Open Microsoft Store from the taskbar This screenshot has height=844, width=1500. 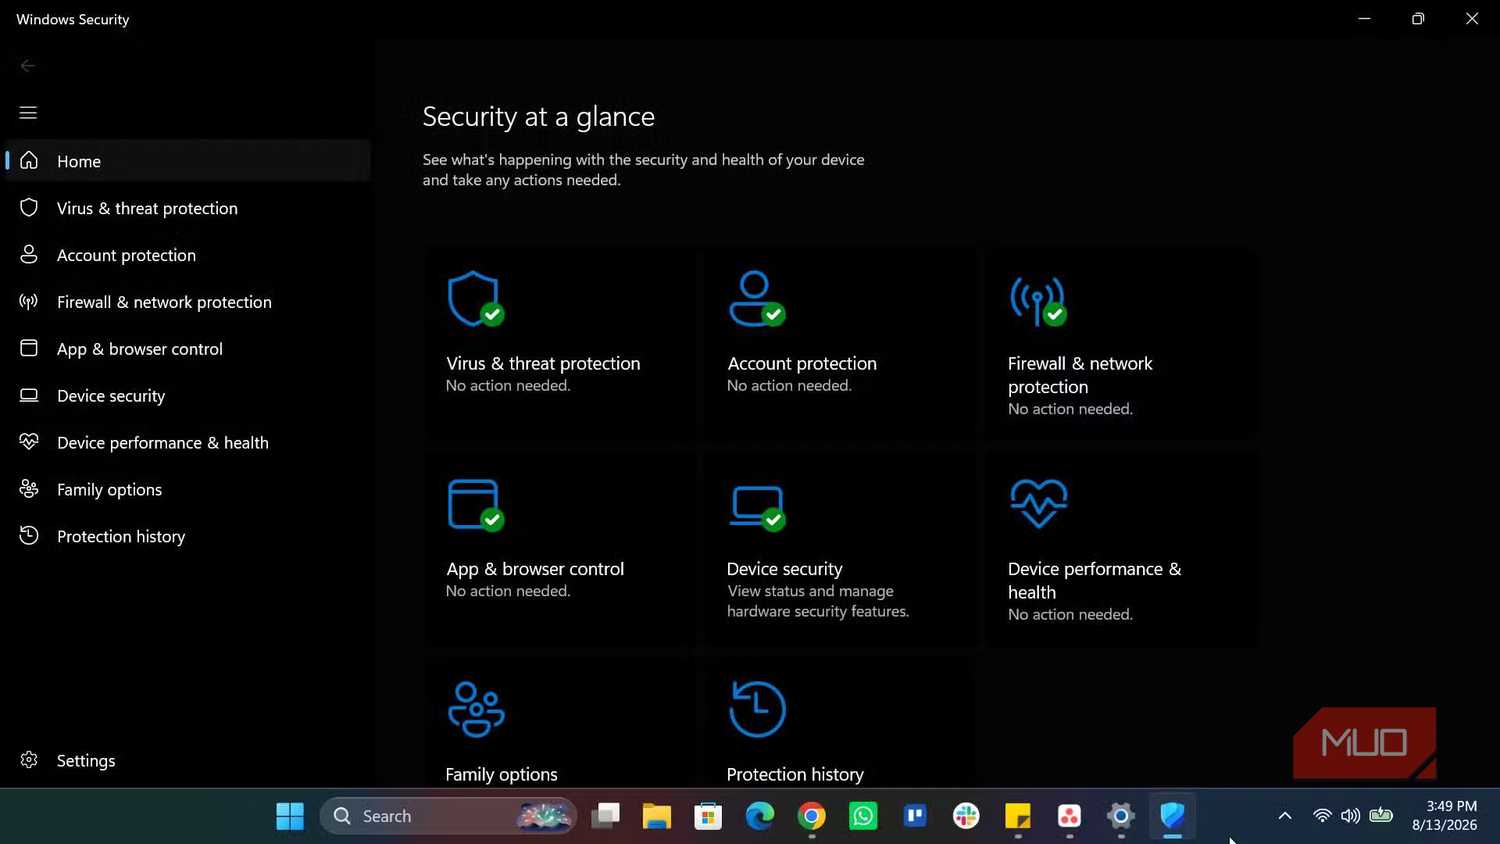(708, 816)
